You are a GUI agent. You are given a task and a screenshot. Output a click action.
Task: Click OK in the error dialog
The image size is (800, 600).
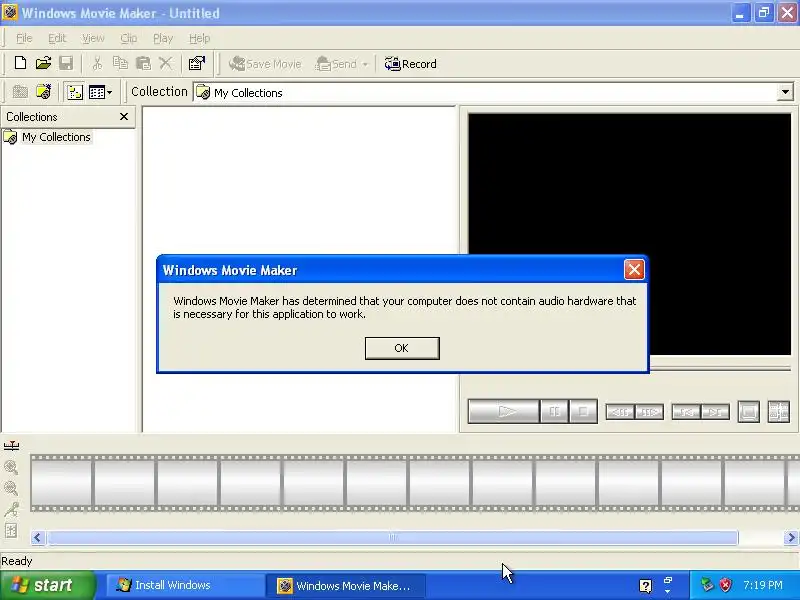coord(402,348)
